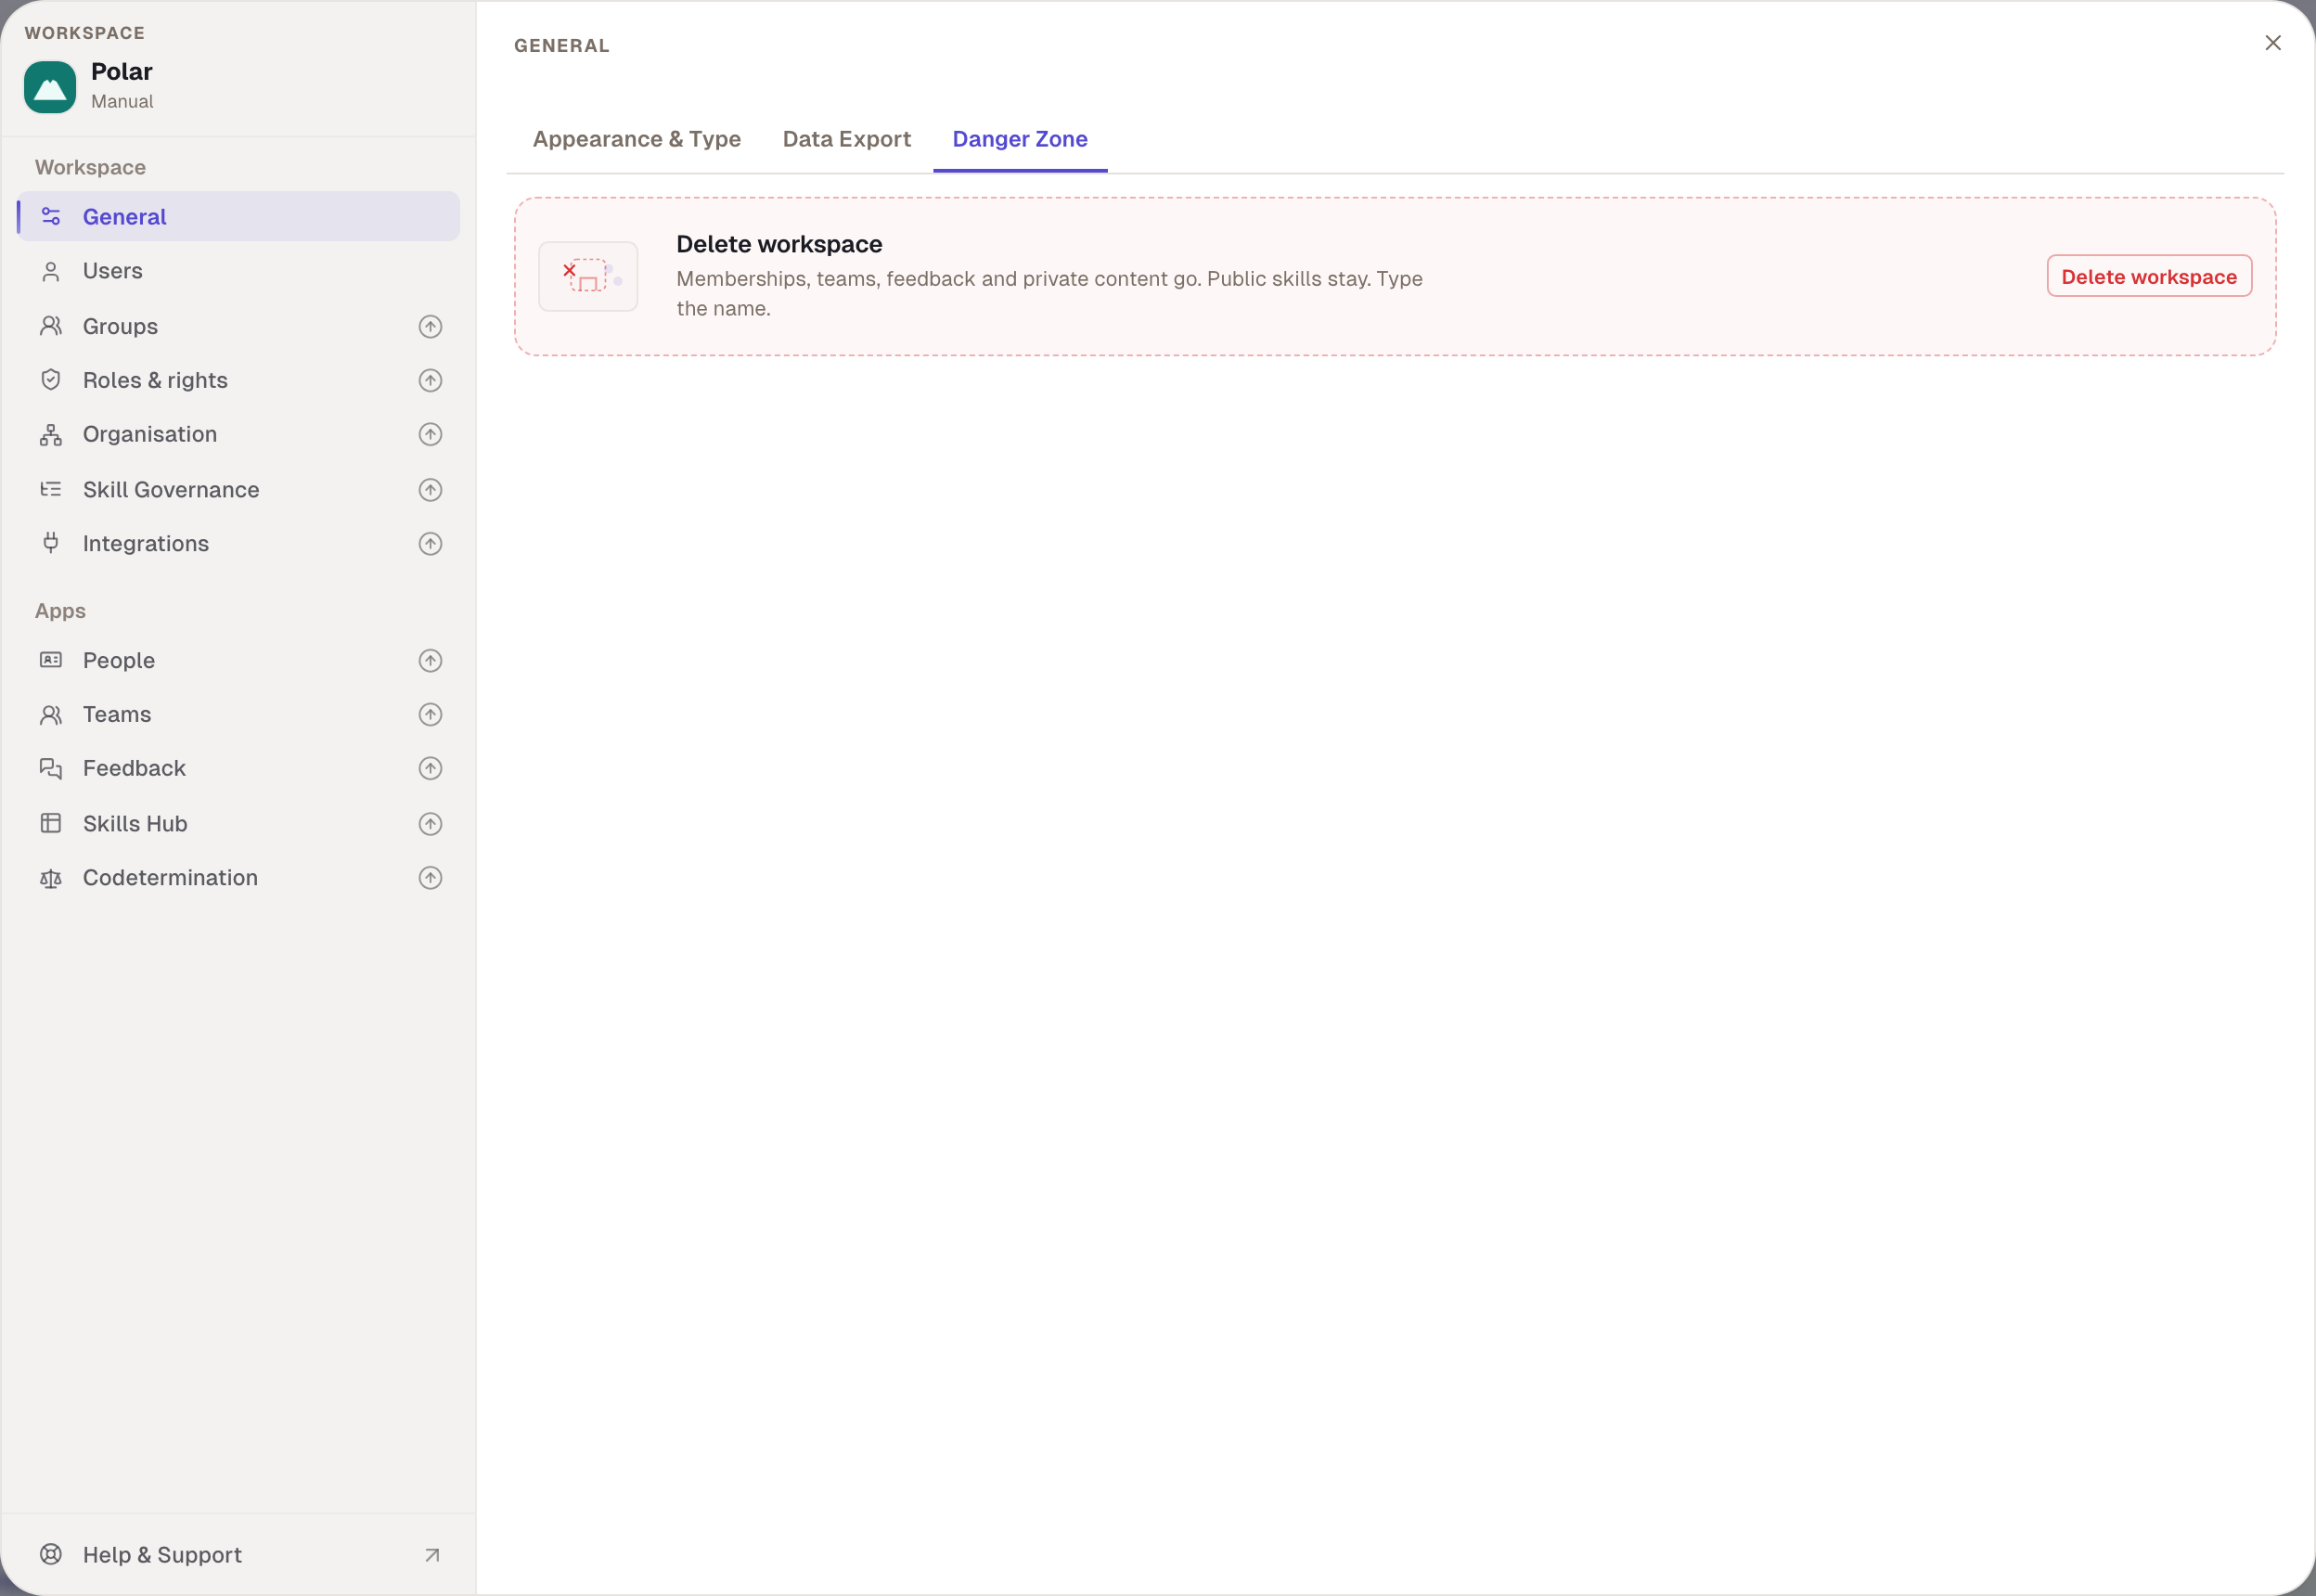
Task: Click the General sliders icon in sidebar
Action: 51,216
